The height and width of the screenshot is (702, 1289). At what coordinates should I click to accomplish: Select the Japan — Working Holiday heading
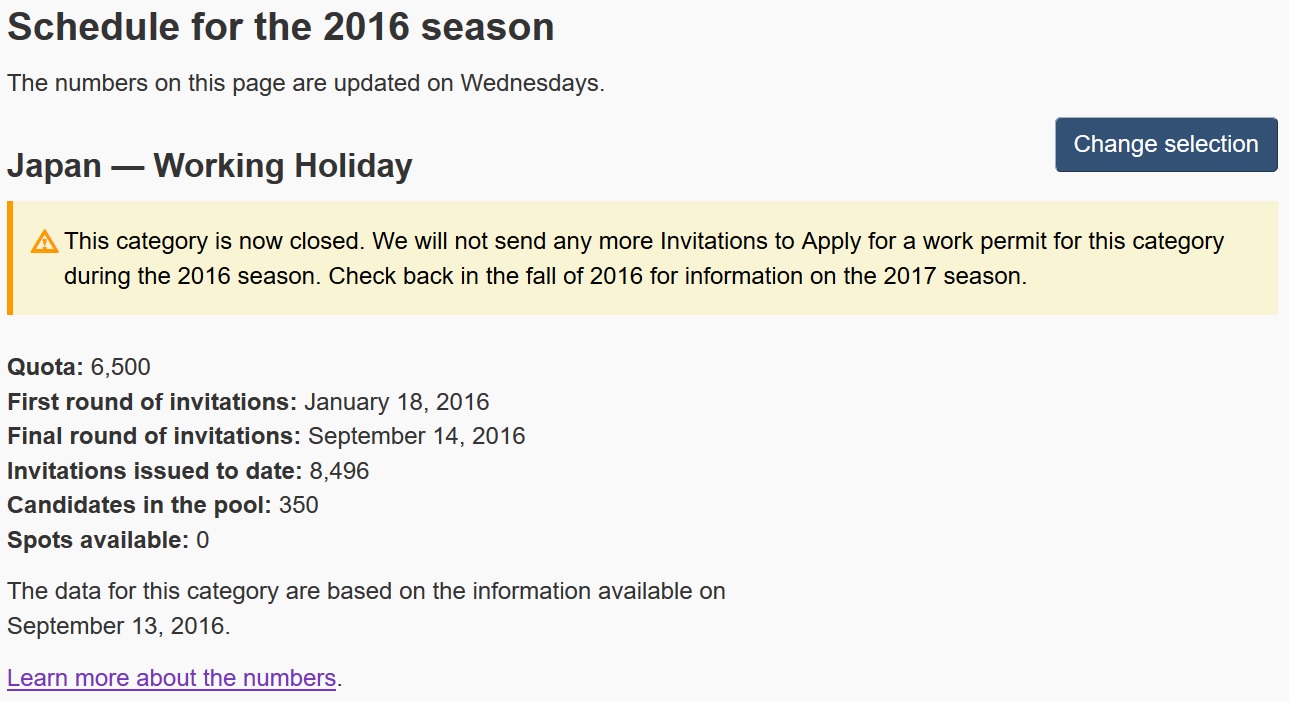[x=210, y=165]
